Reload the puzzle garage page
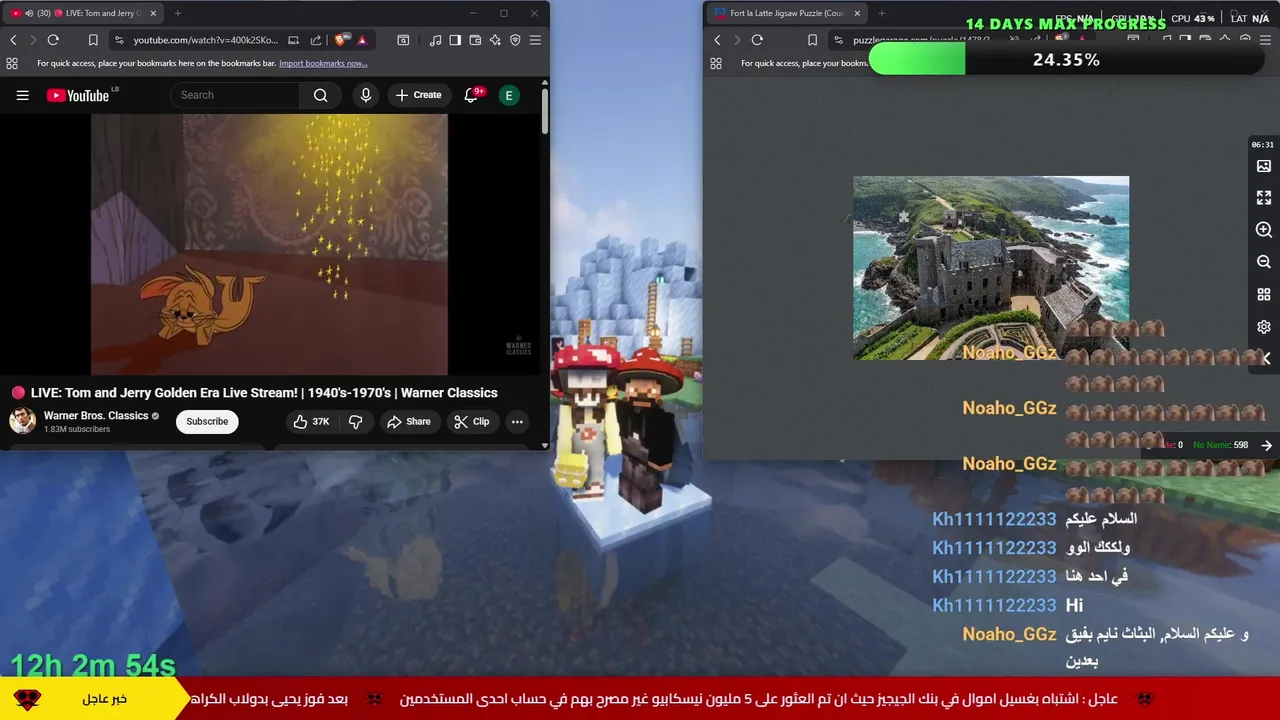This screenshot has width=1280, height=720. click(x=757, y=40)
